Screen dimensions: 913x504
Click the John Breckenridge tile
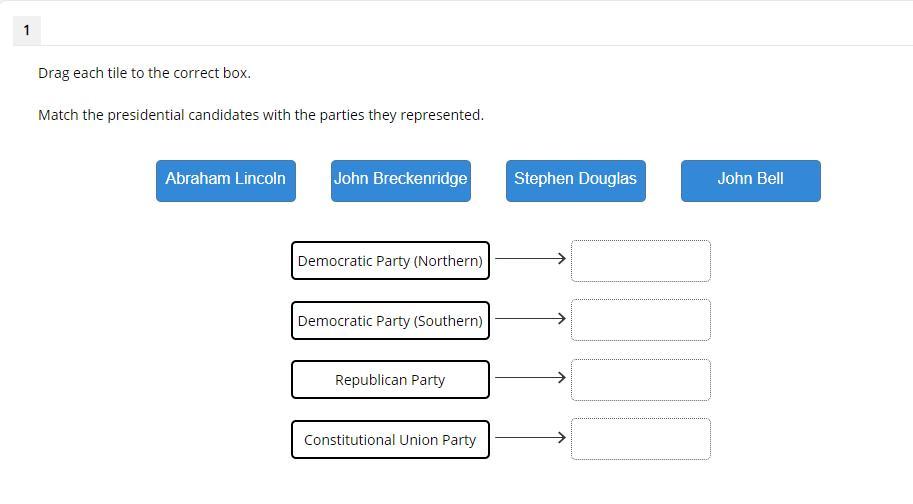pyautogui.click(x=400, y=180)
